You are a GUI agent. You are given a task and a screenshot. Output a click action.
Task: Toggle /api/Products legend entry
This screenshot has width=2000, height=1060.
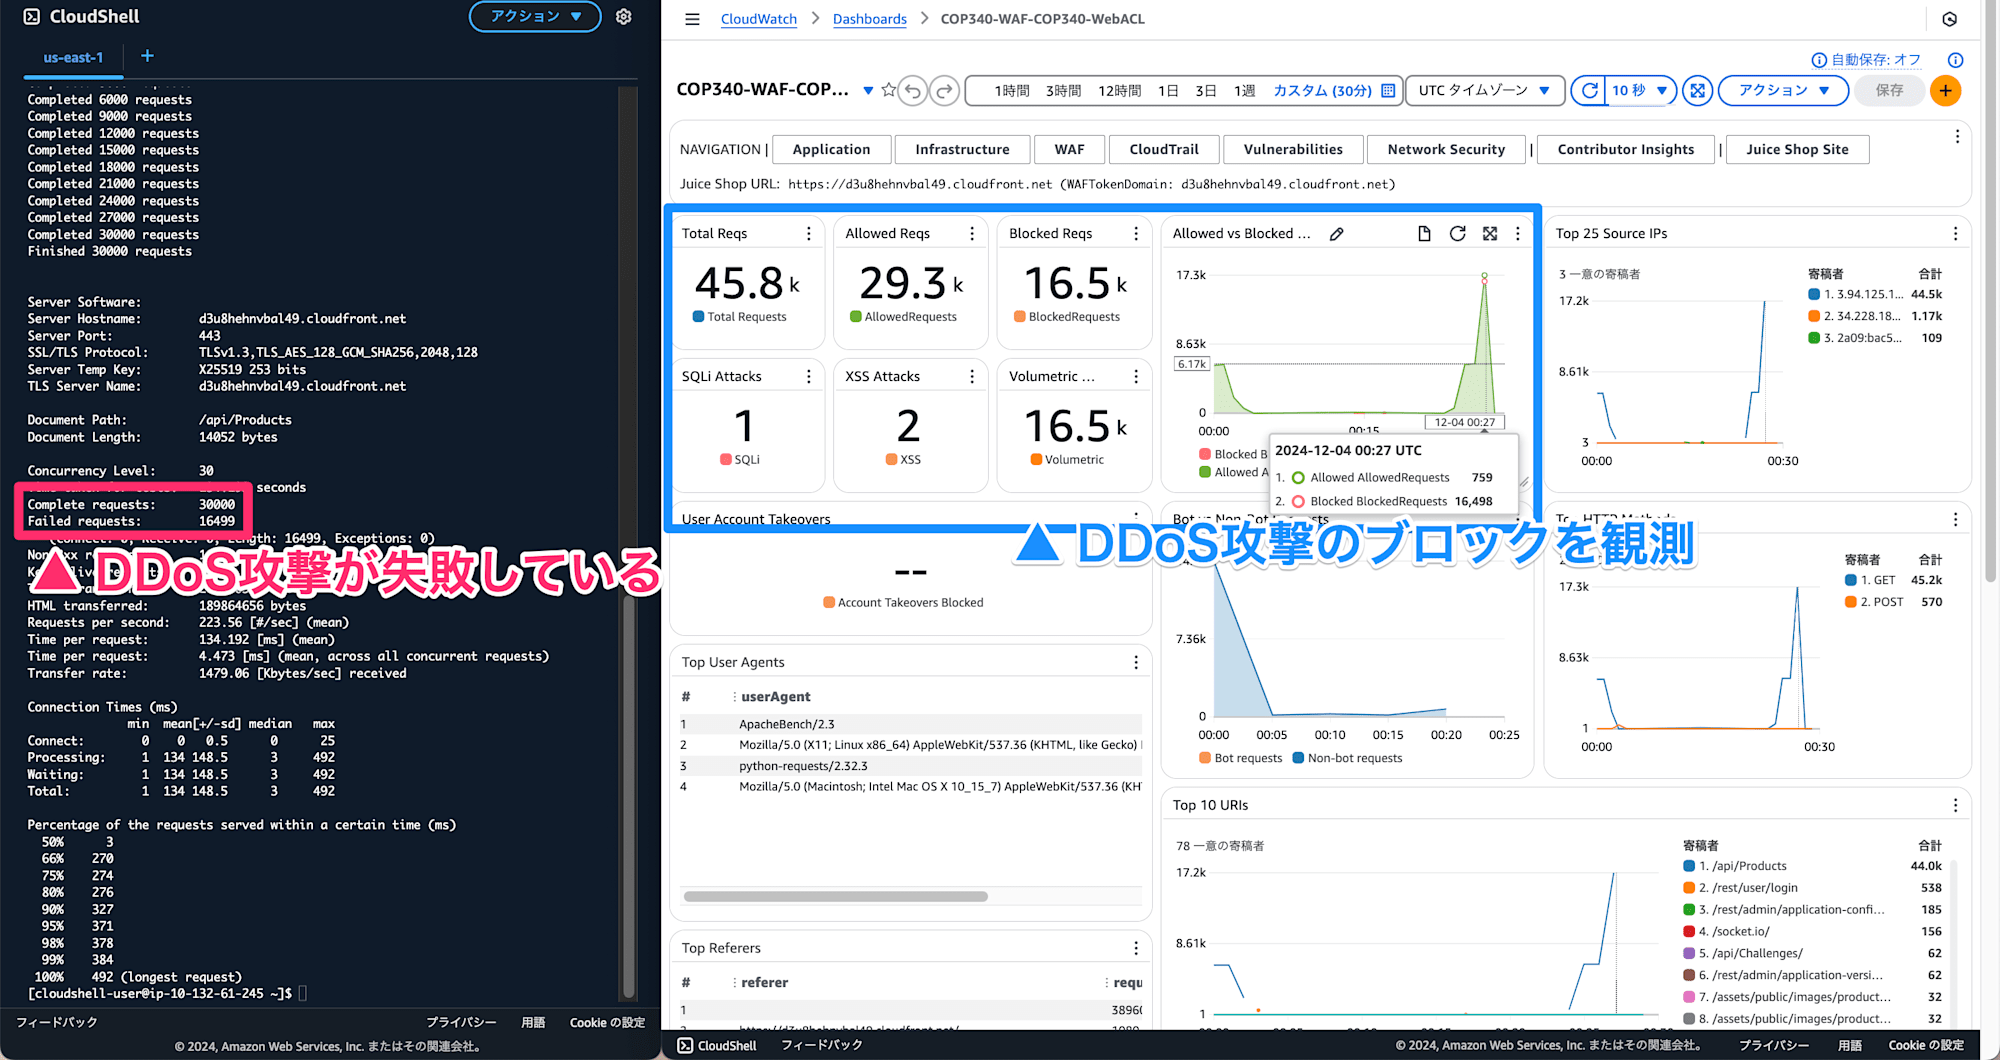(1735, 866)
